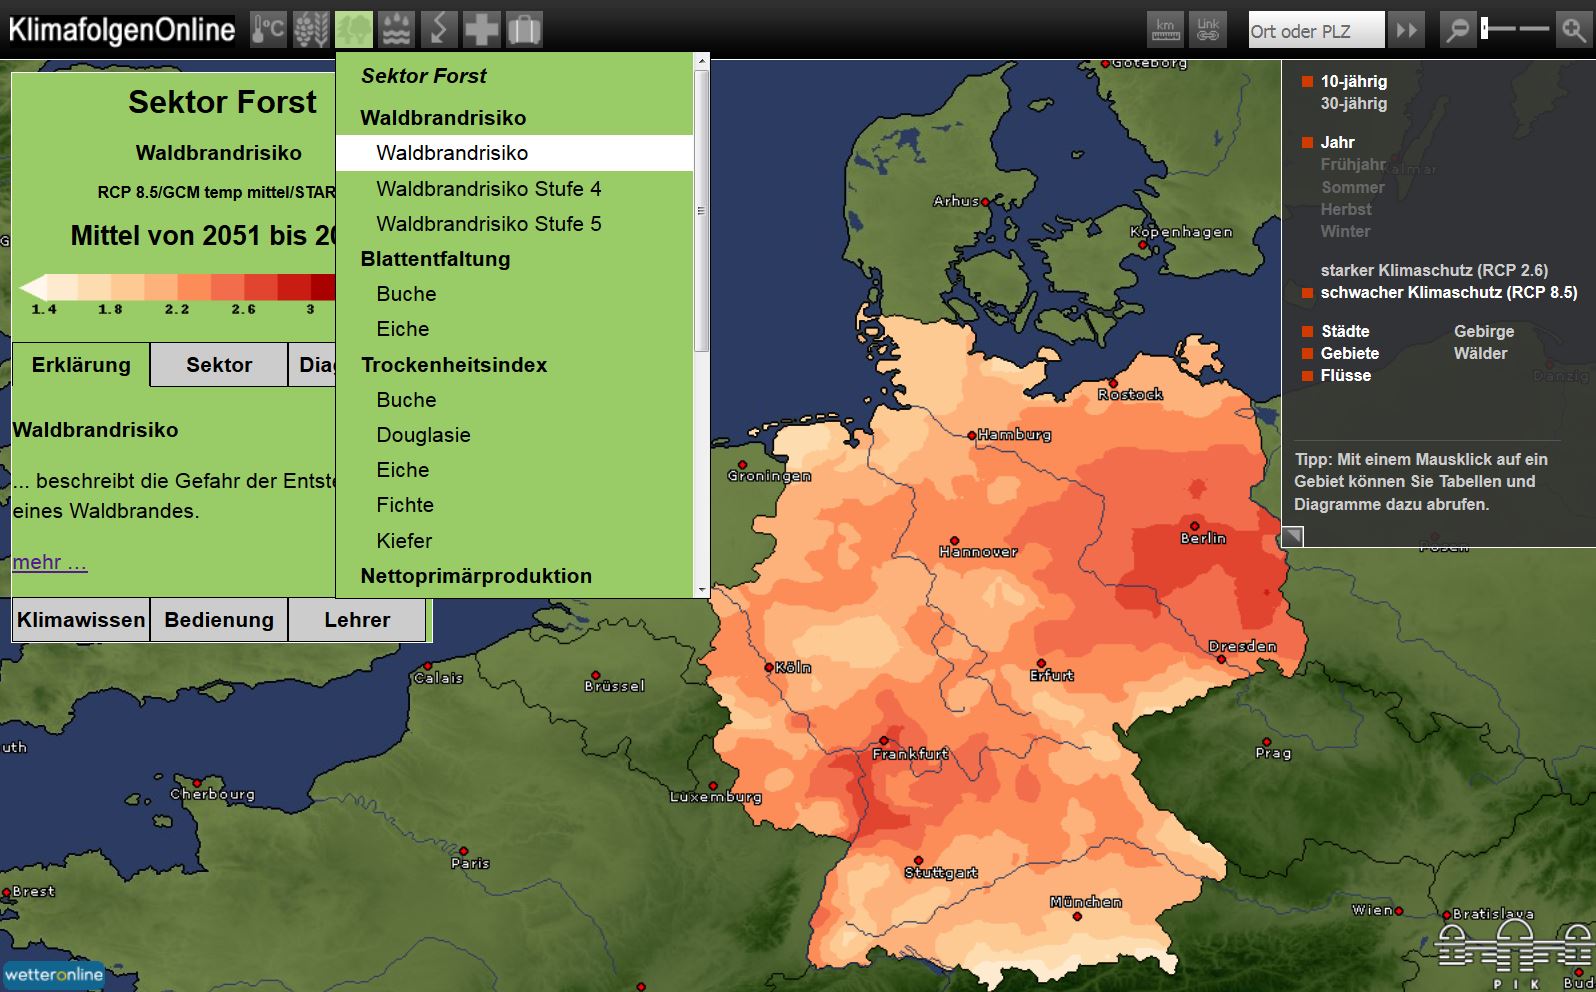Open the Sektor tab
The height and width of the screenshot is (992, 1596).
click(219, 365)
